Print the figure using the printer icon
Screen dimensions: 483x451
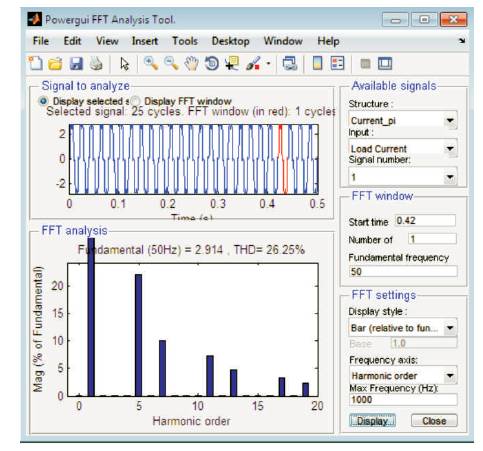[96, 63]
